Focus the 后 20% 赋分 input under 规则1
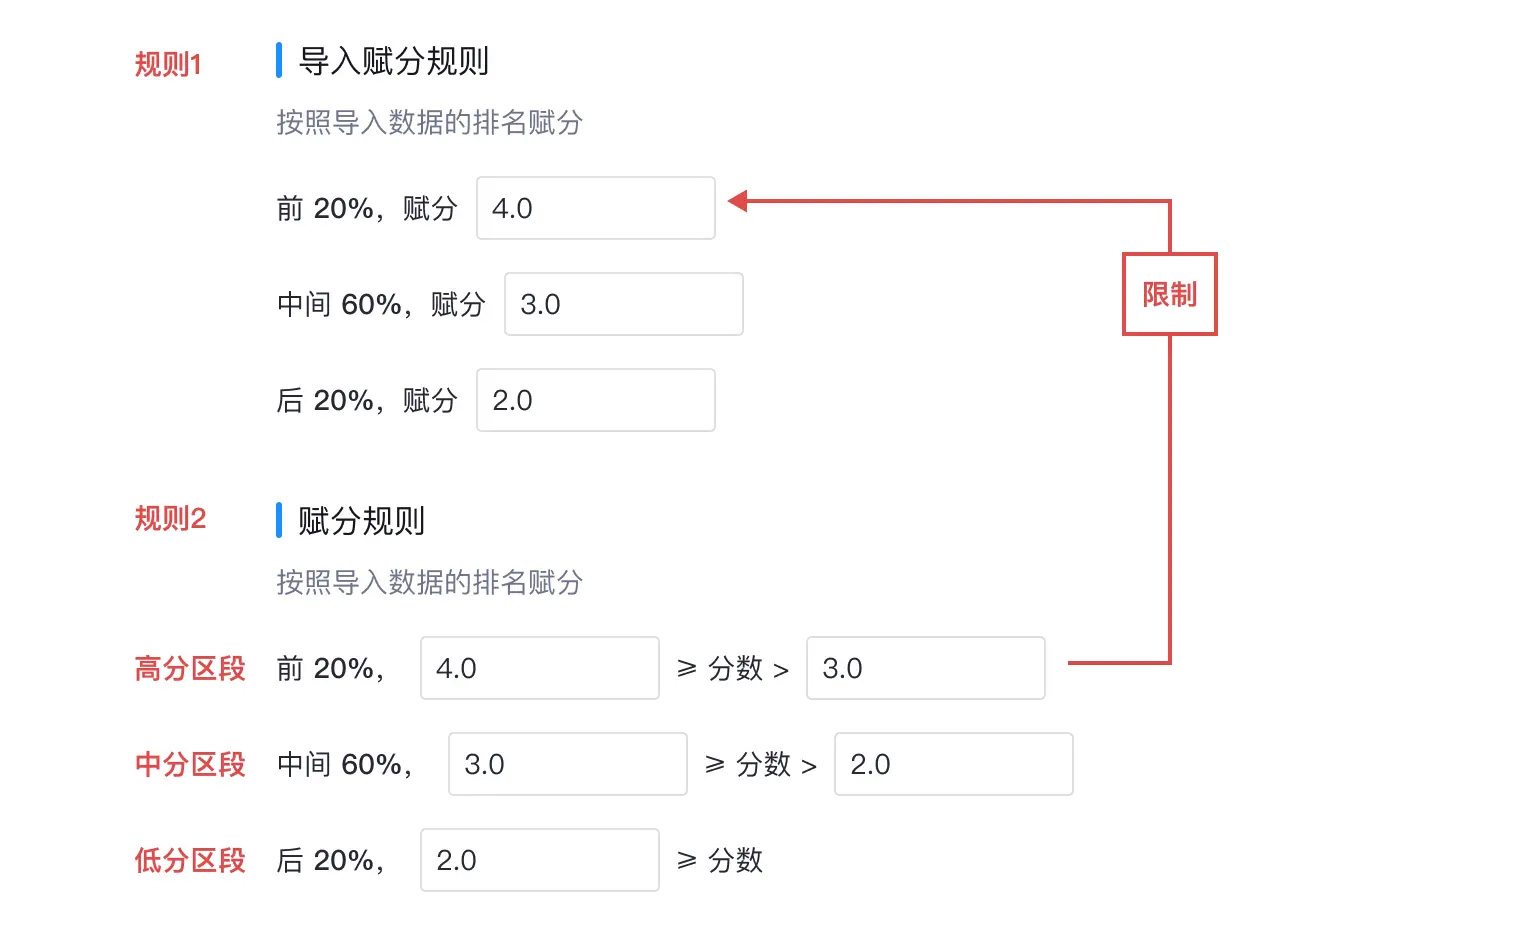Image resolution: width=1518 pixels, height=938 pixels. tap(596, 400)
